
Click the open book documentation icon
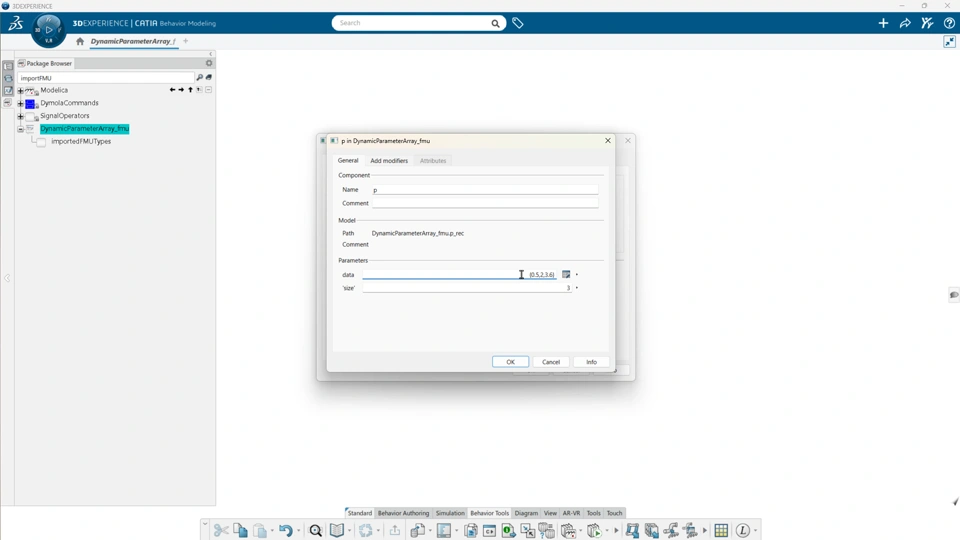[337, 530]
